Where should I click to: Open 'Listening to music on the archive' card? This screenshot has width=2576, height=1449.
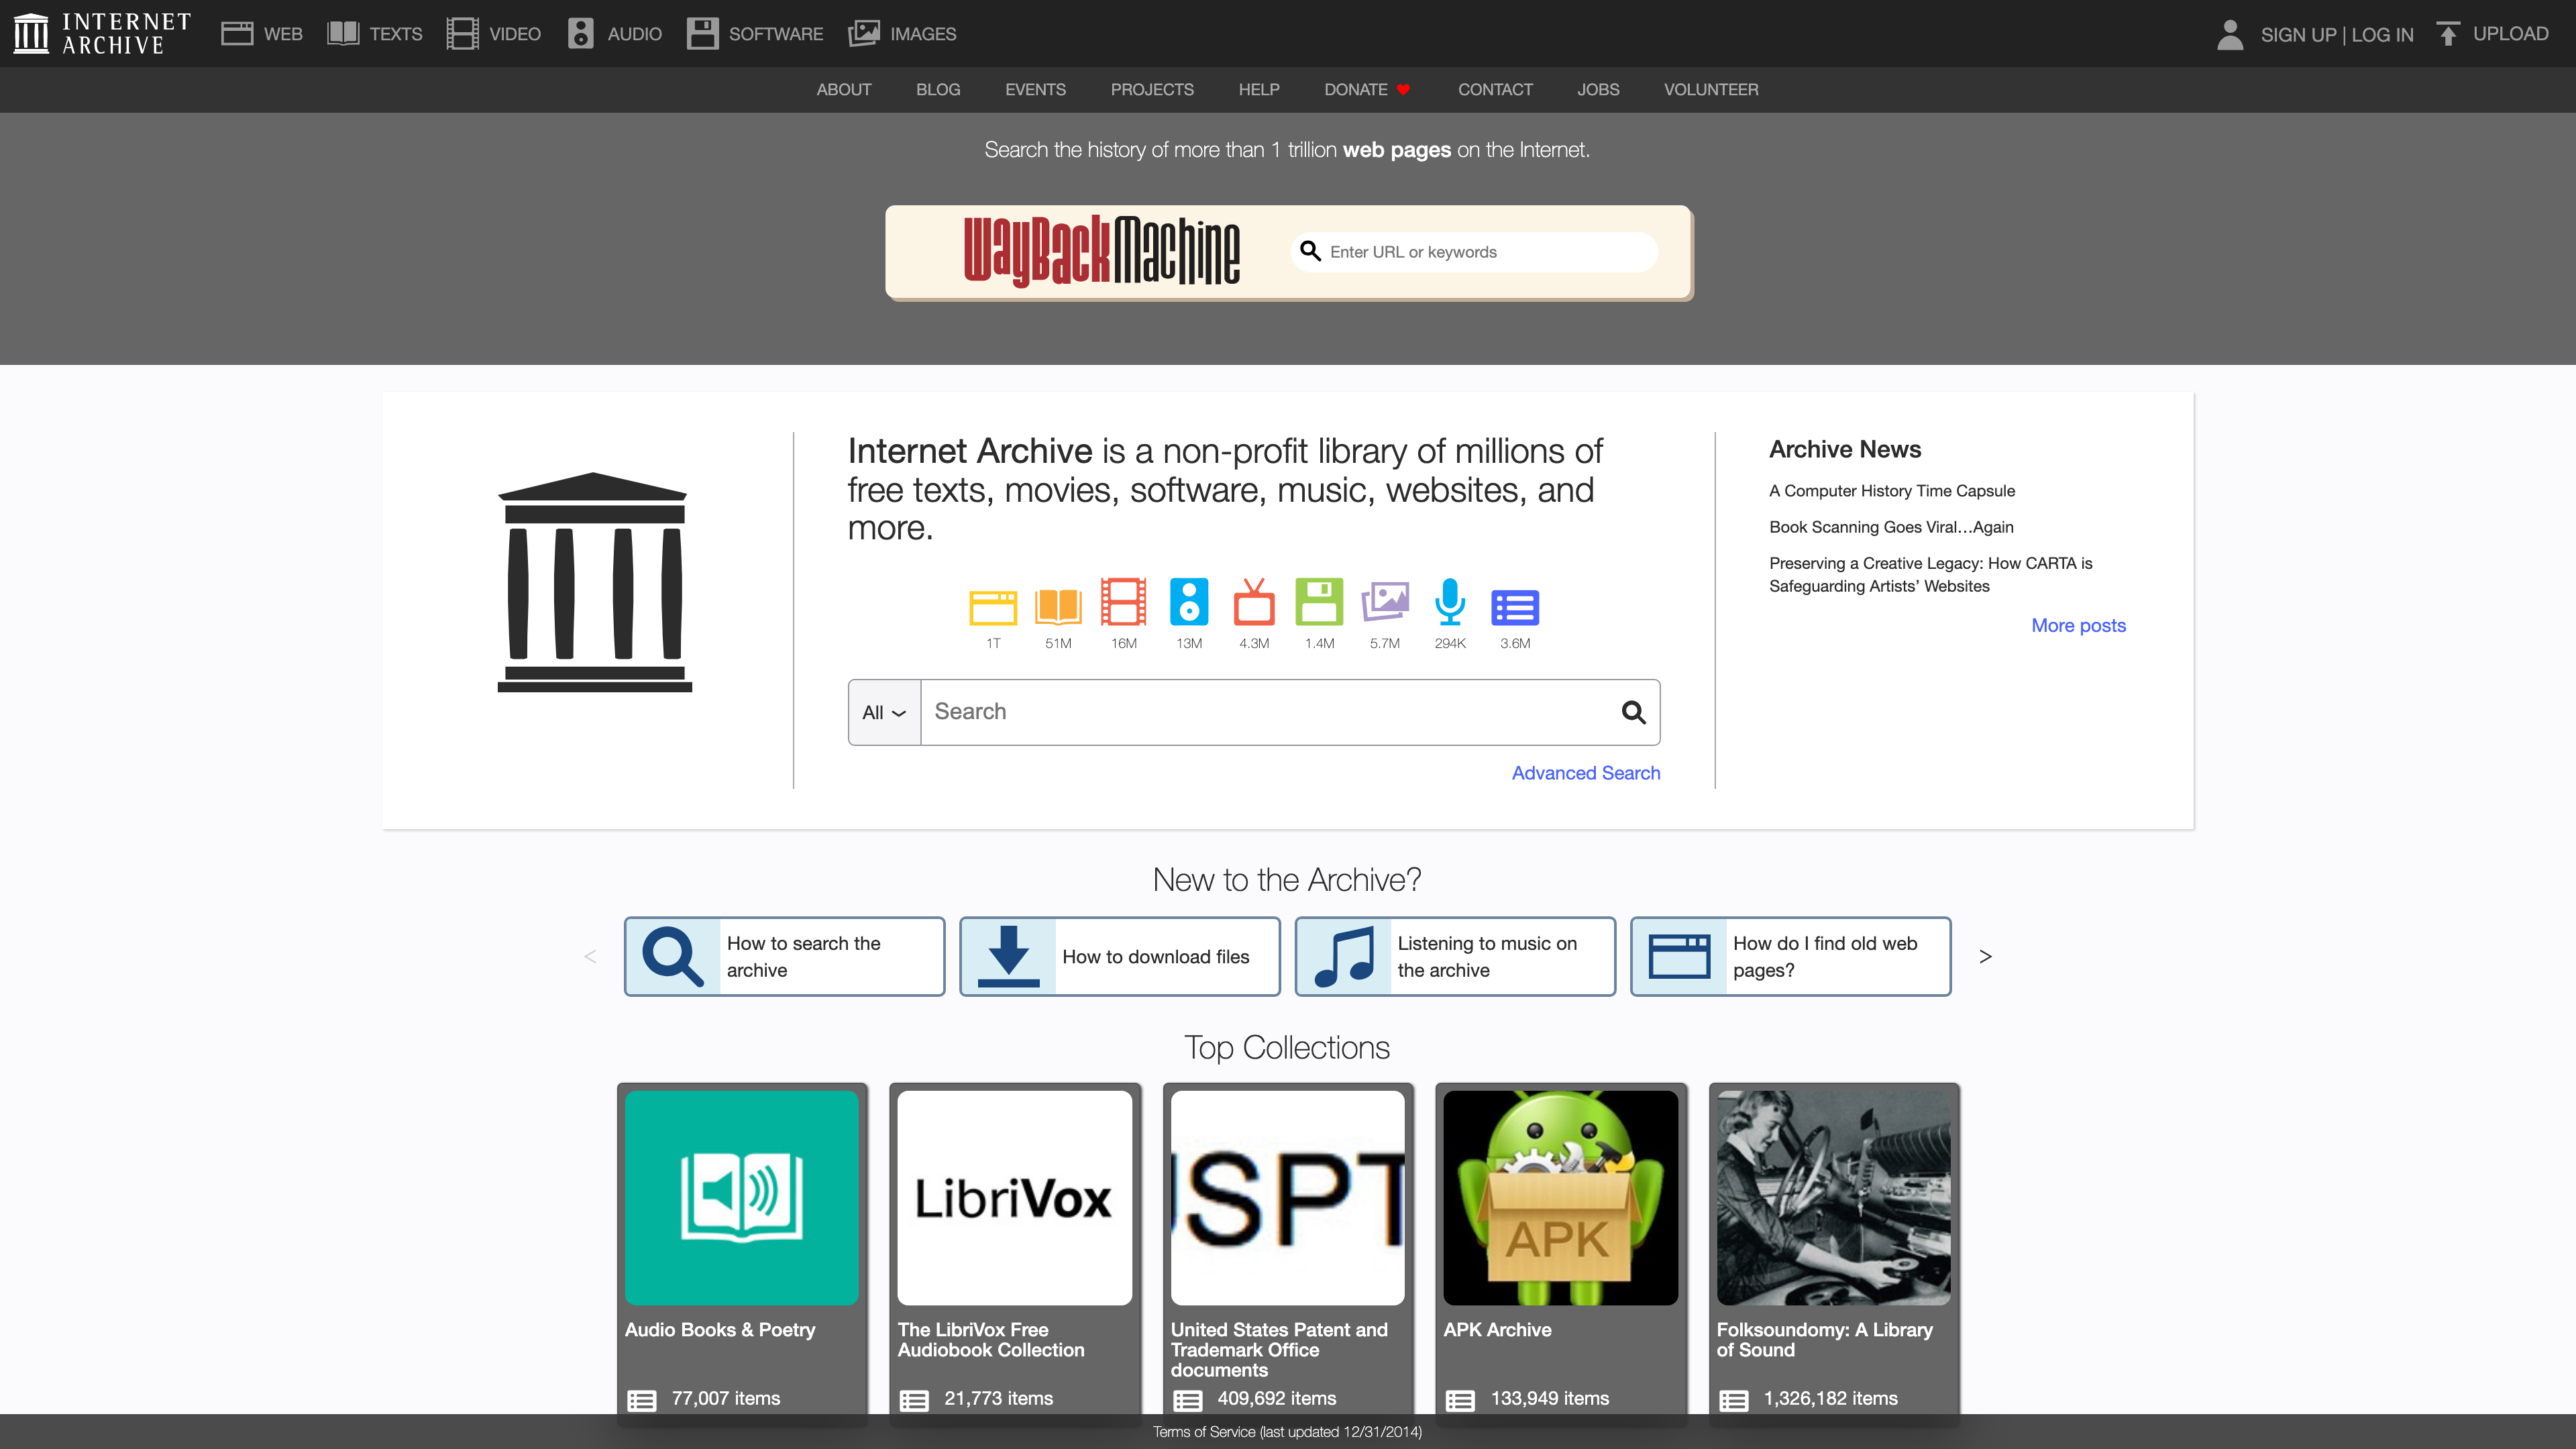1455,956
